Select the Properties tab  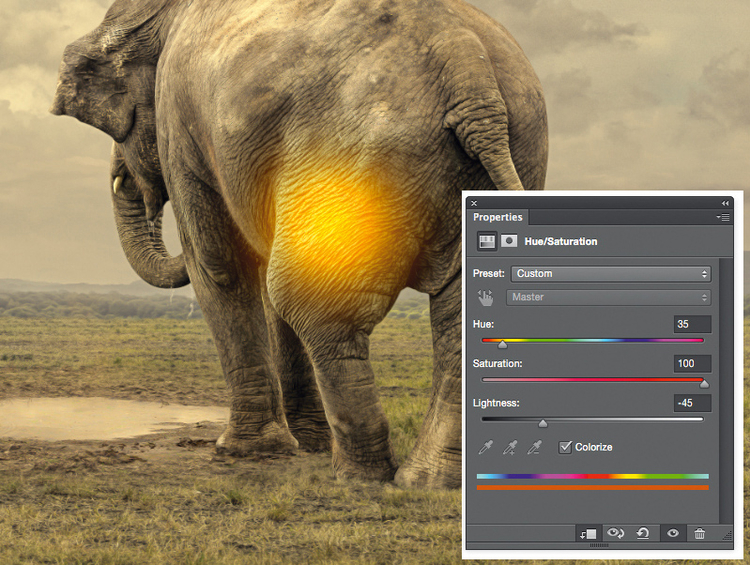coord(497,217)
